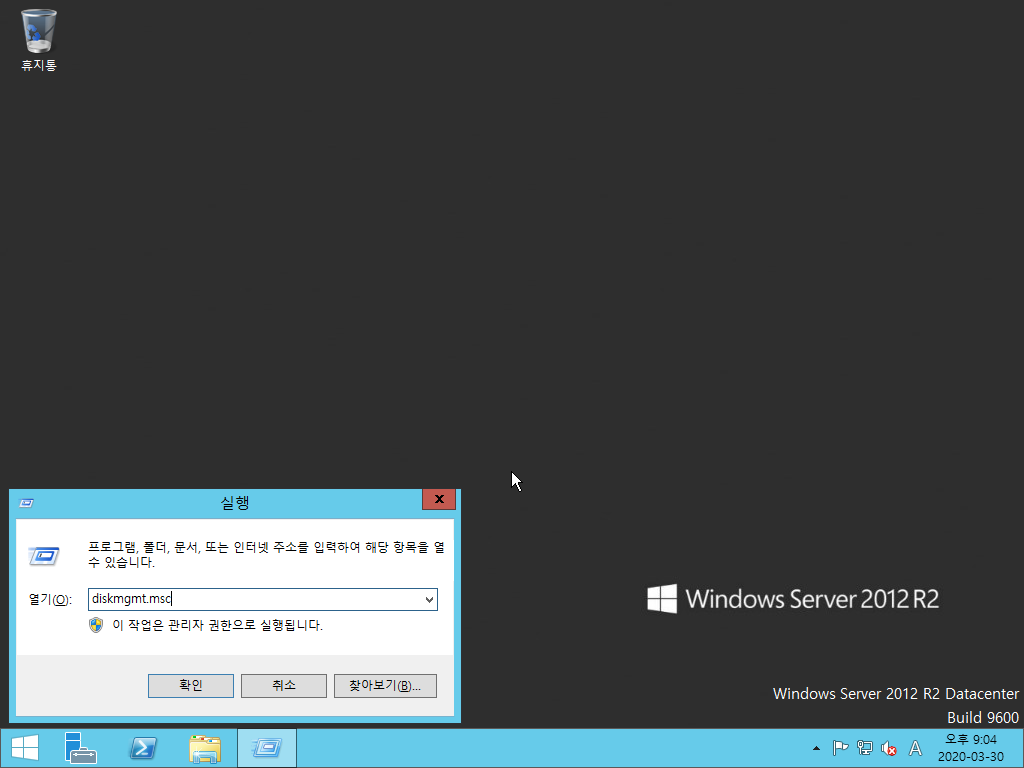Viewport: 1024px width, 768px height.
Task: Click the Run dialog title bar icon
Action: pos(26,503)
